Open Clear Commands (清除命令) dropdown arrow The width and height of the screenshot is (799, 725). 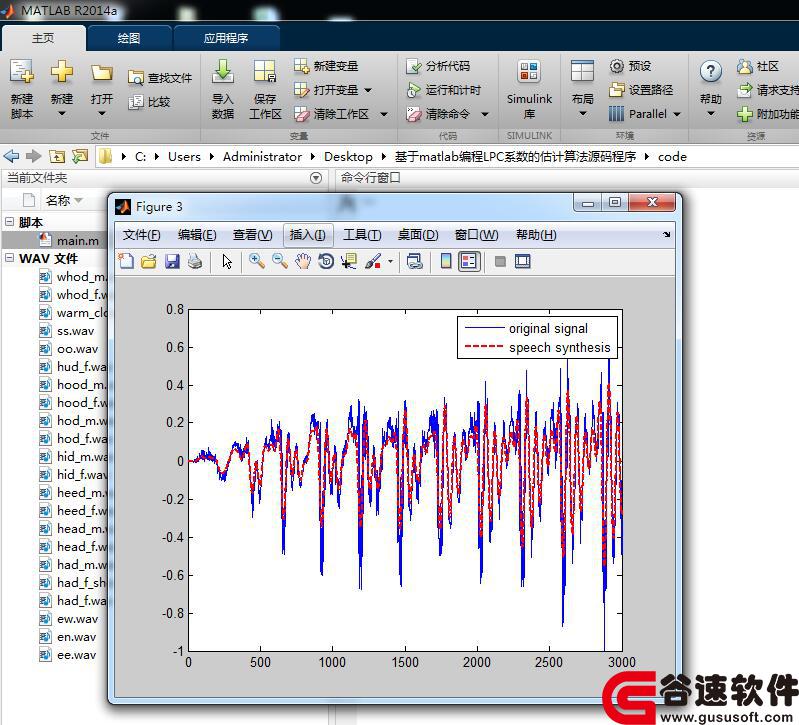tap(485, 115)
